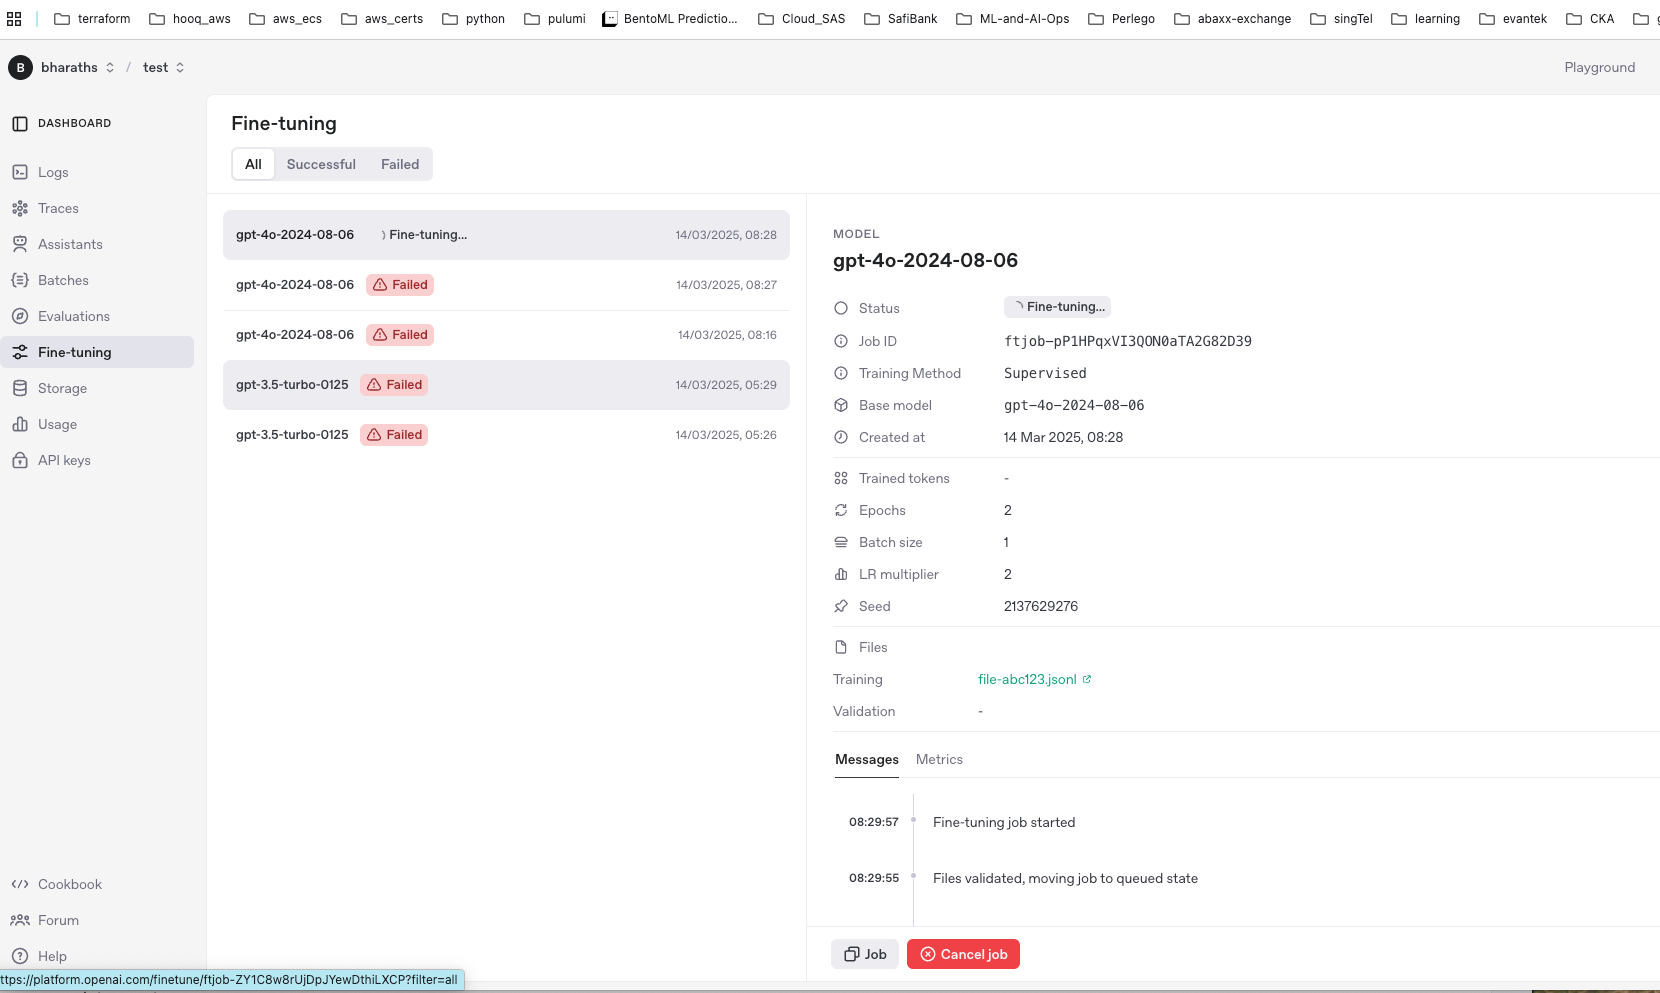Click the Evaluations icon in sidebar
Viewport: 1660px width, 993px height.
pos(20,316)
